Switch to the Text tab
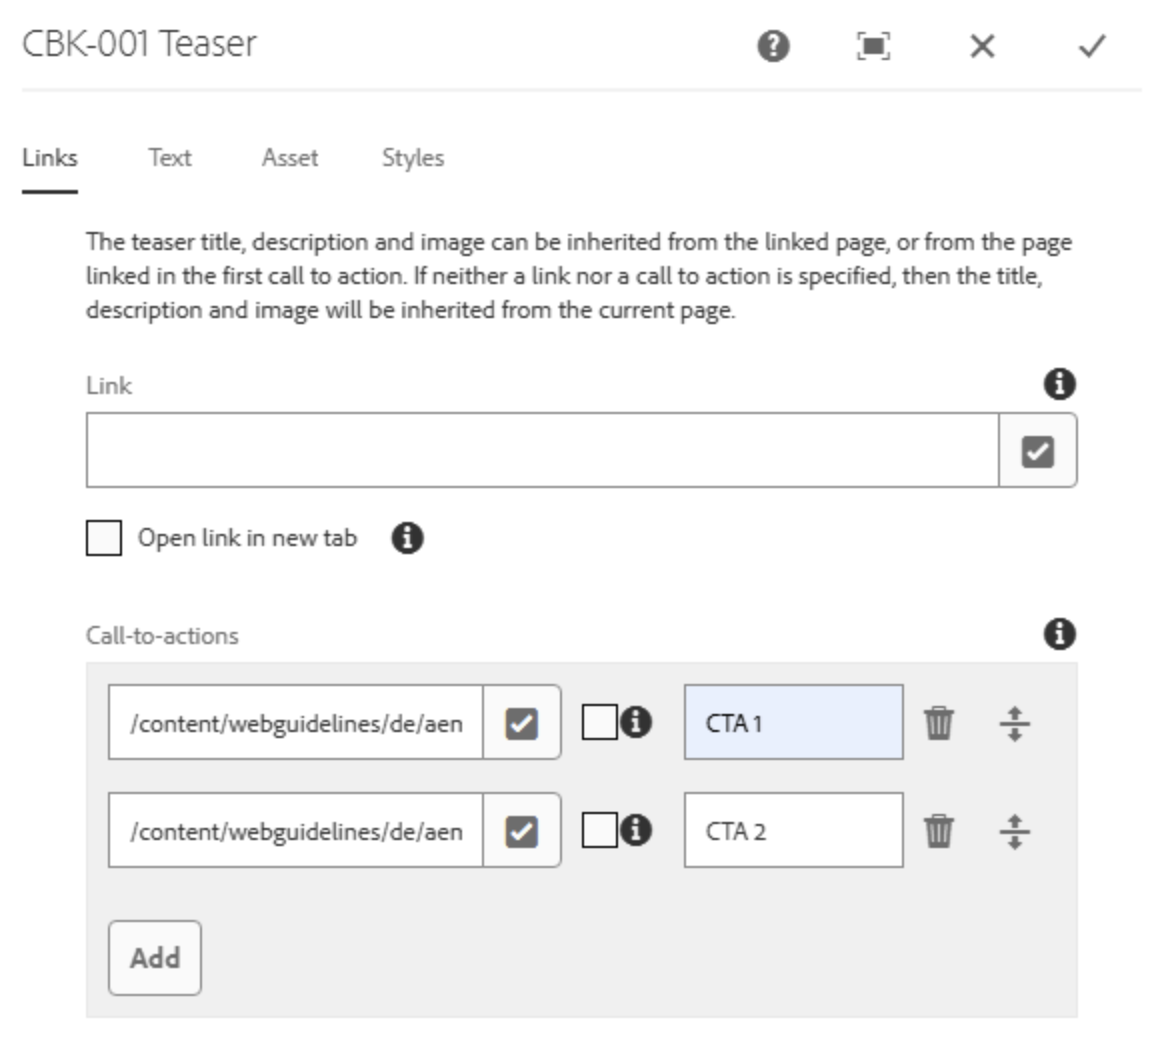Image resolution: width=1160 pixels, height=1064 pixels. coord(170,158)
